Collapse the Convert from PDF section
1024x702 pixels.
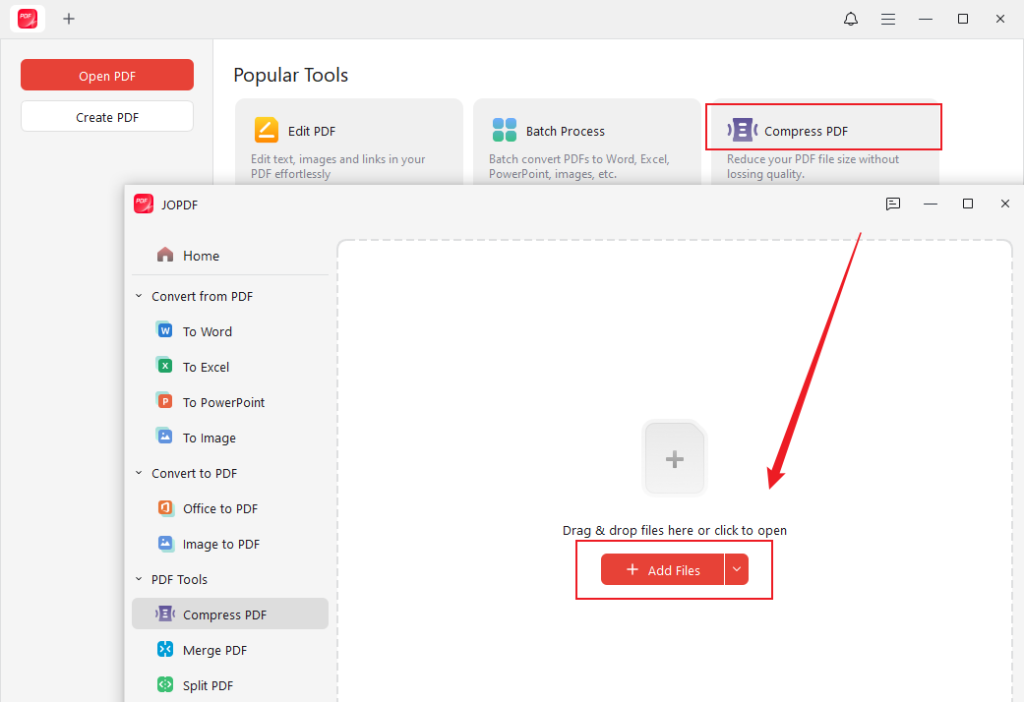pos(139,296)
